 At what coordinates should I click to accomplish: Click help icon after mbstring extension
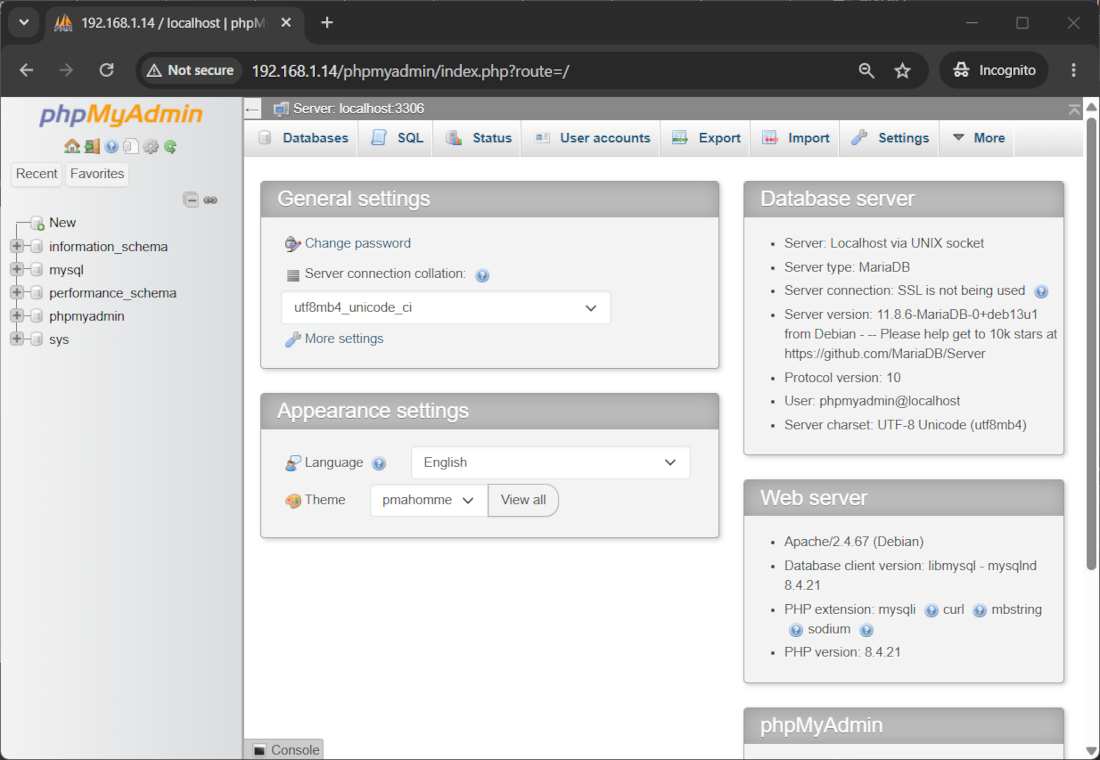point(796,630)
